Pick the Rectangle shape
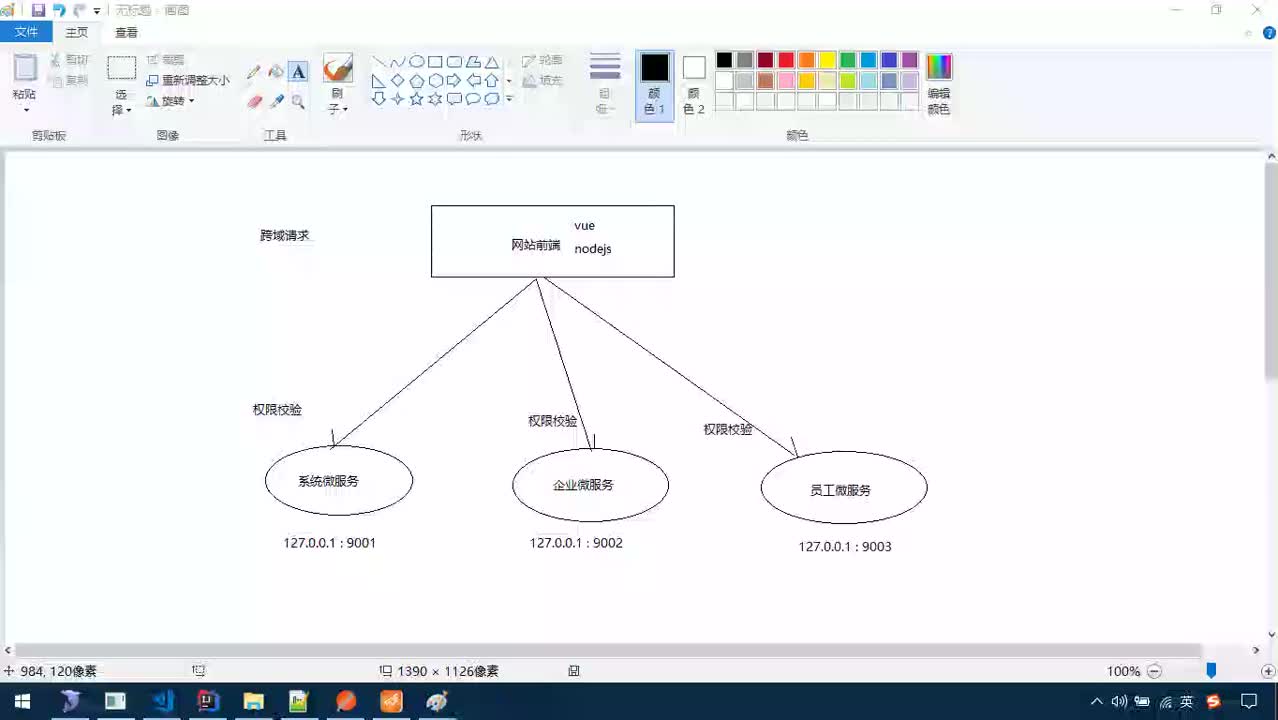Image resolution: width=1278 pixels, height=720 pixels. [436, 62]
